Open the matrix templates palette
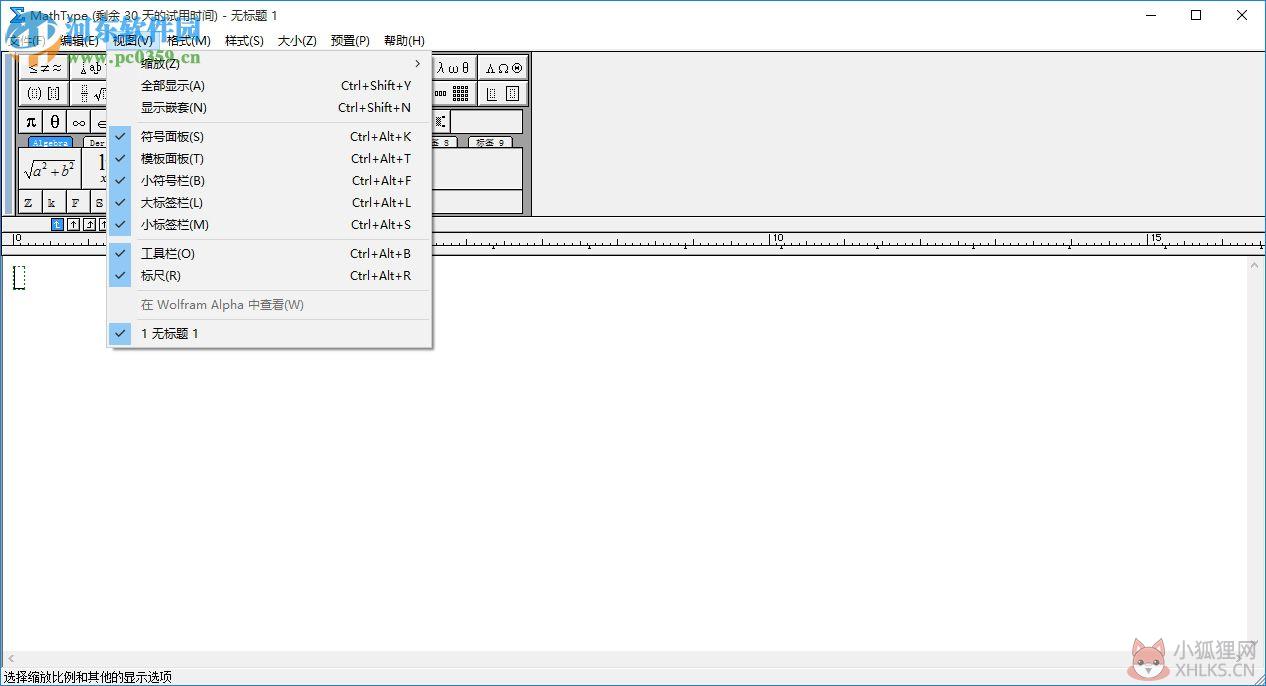Image resolution: width=1266 pixels, height=686 pixels. click(453, 93)
